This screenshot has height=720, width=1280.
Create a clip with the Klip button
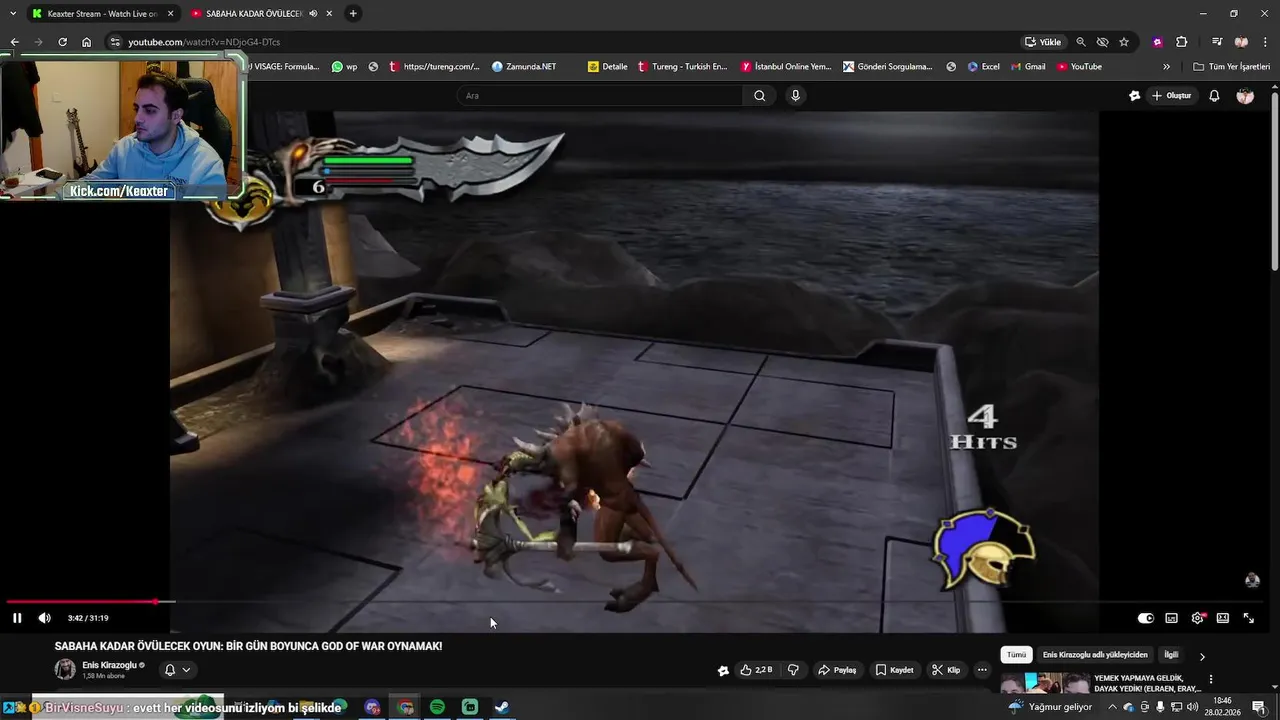946,670
